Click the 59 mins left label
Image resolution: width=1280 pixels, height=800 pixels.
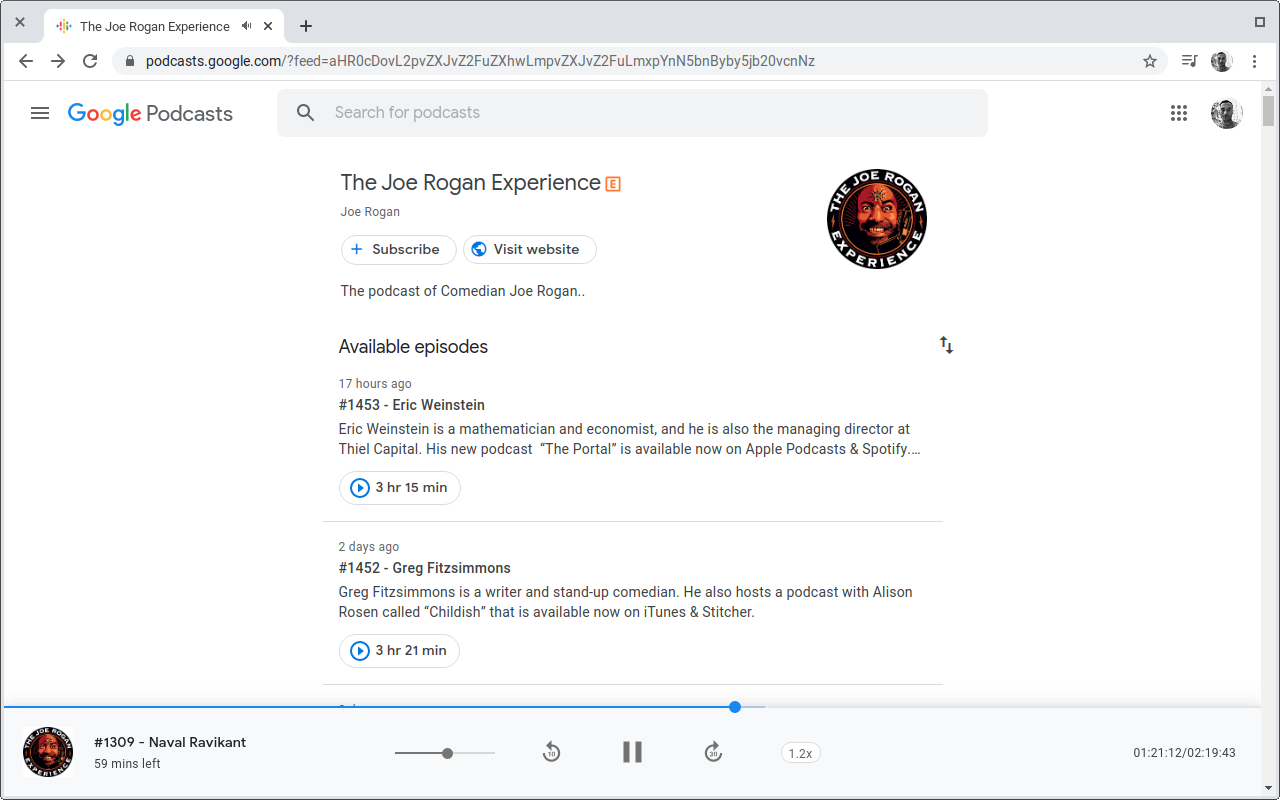click(127, 764)
